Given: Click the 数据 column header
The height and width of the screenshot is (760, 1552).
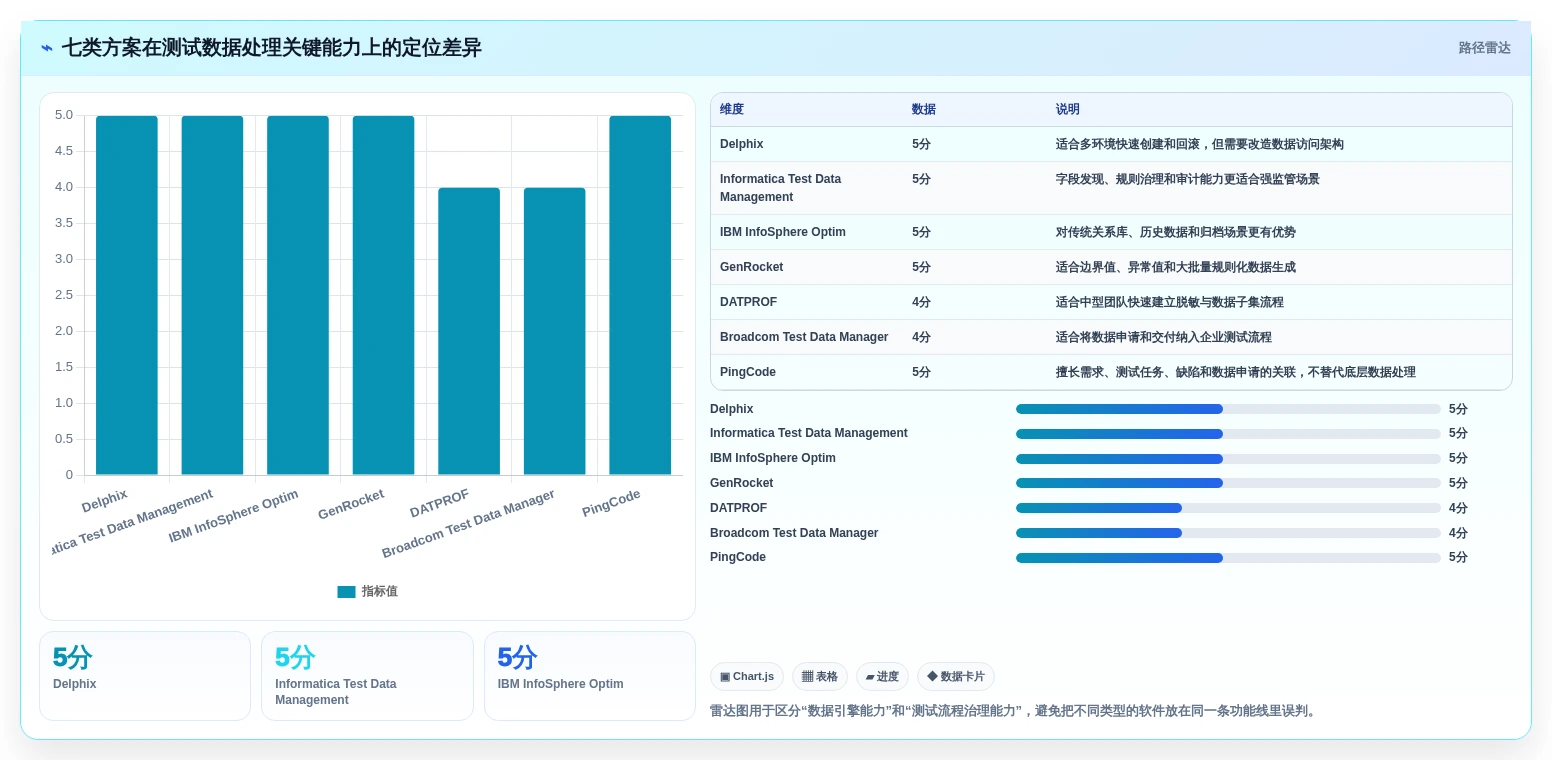Looking at the screenshot, I should [x=924, y=110].
